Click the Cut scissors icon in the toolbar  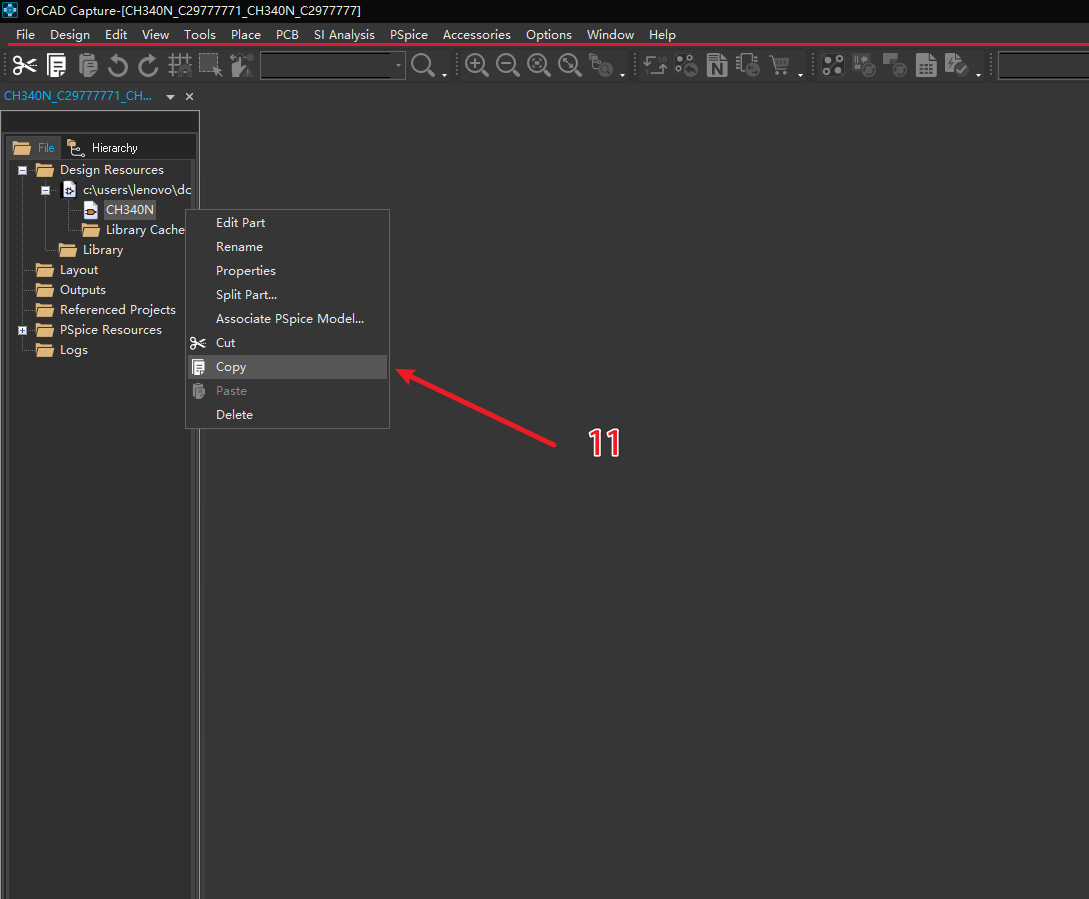(x=24, y=65)
